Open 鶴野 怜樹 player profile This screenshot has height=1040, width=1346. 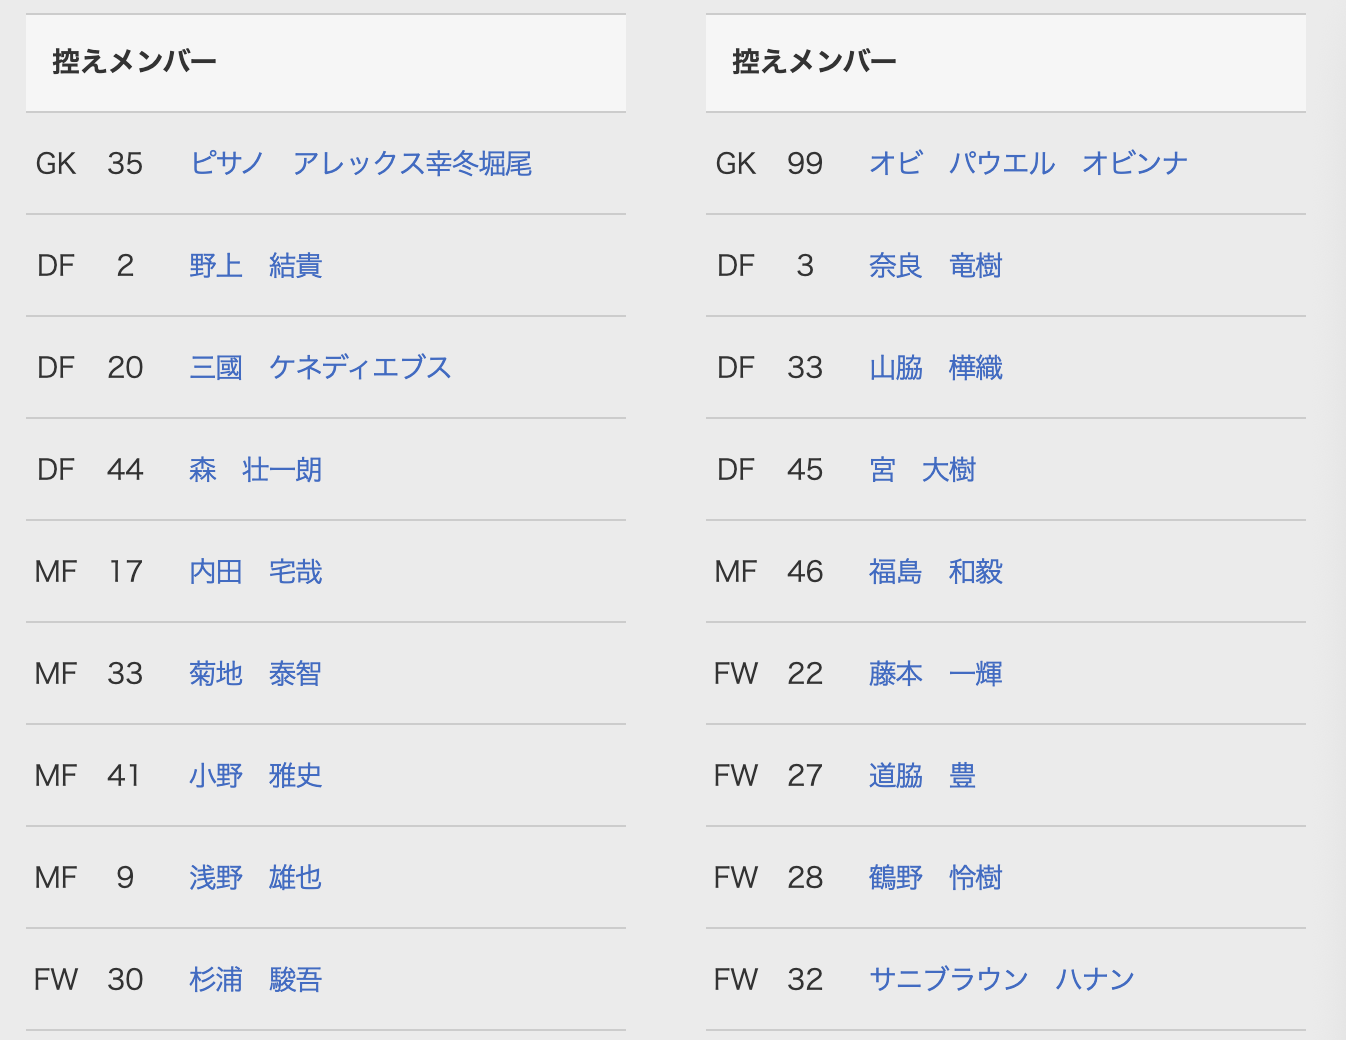coord(936,877)
